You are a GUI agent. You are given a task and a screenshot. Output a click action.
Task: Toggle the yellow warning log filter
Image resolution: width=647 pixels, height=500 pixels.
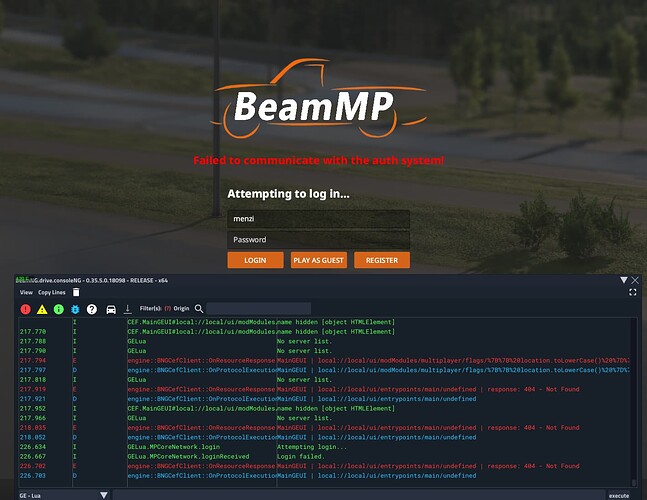tap(42, 309)
